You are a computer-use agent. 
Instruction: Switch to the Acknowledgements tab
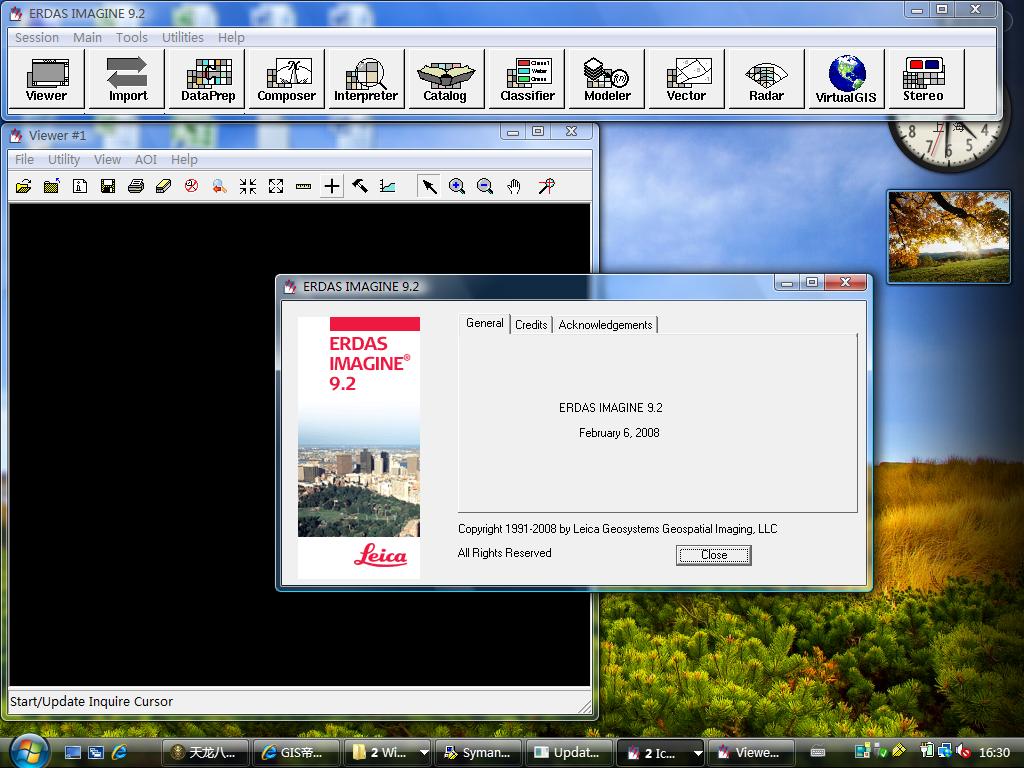(605, 325)
